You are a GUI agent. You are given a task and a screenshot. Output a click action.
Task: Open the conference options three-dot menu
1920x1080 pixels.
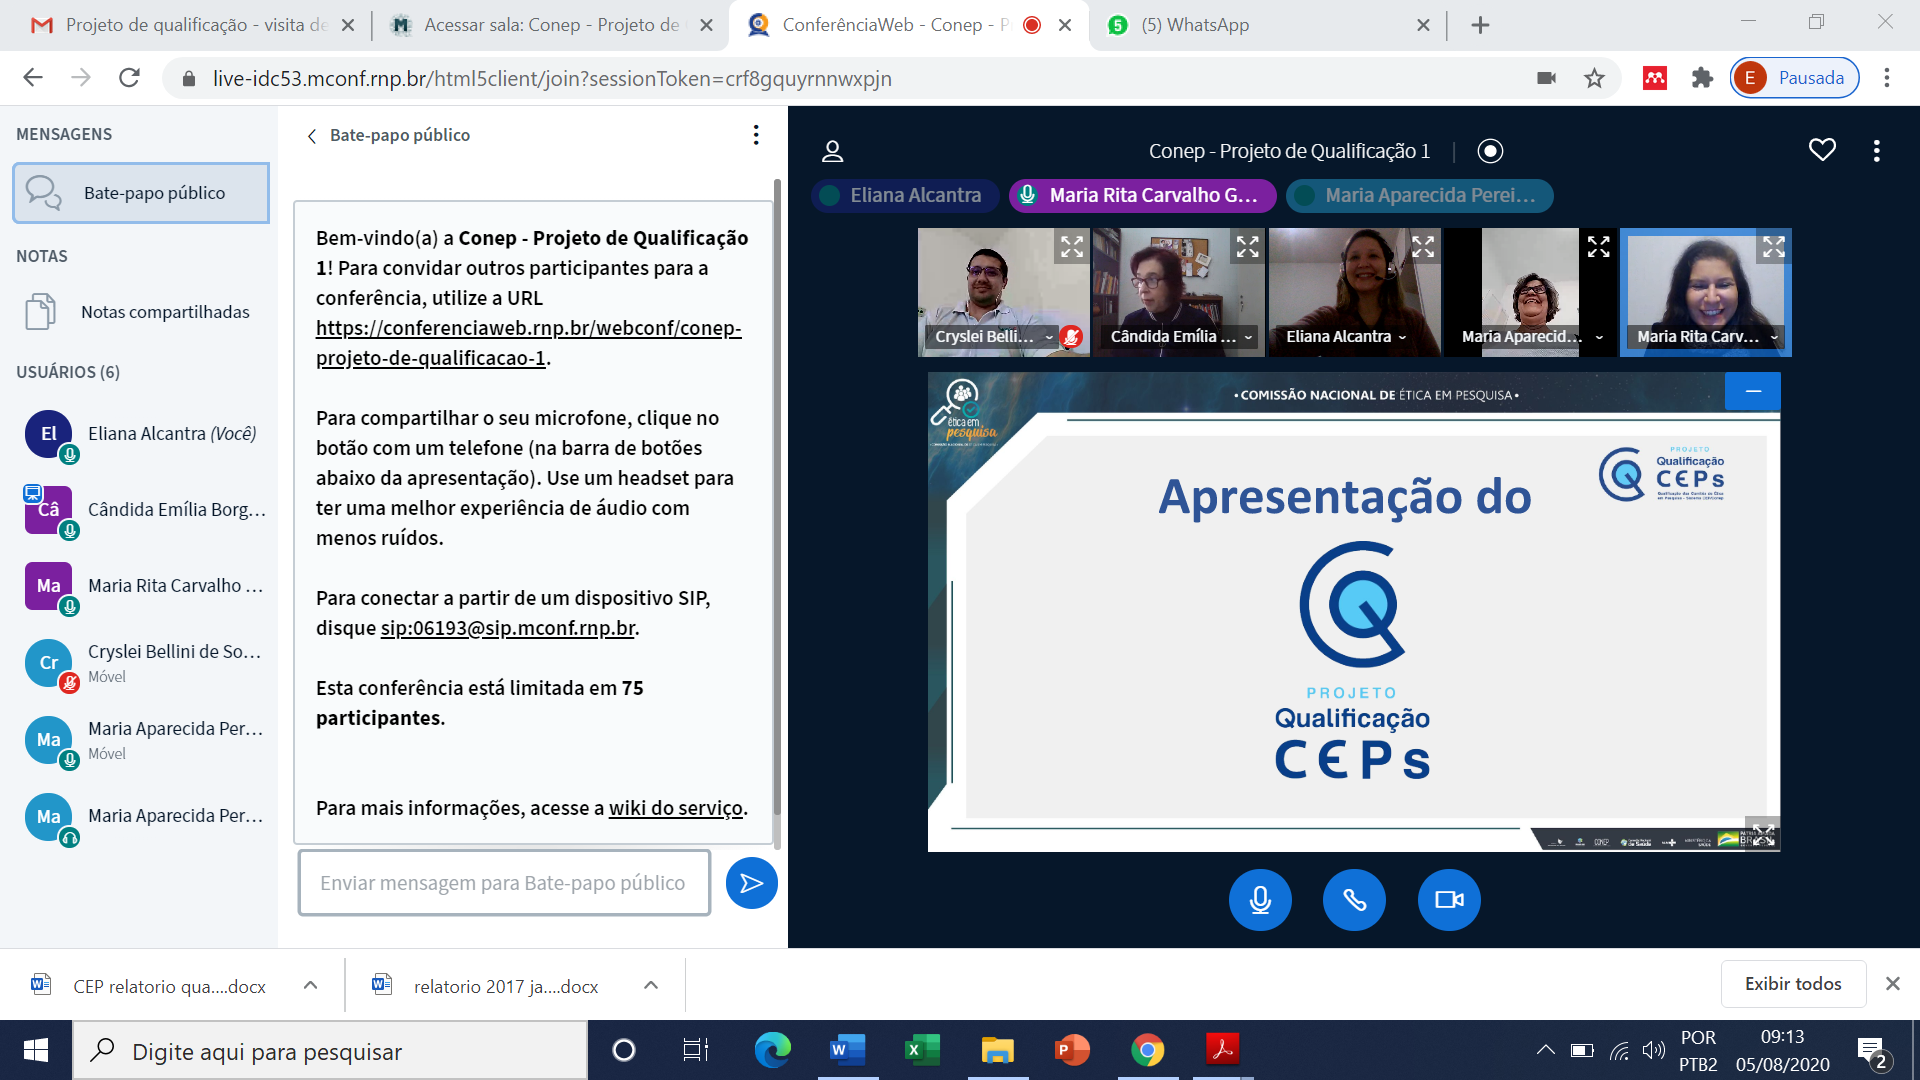(1876, 151)
